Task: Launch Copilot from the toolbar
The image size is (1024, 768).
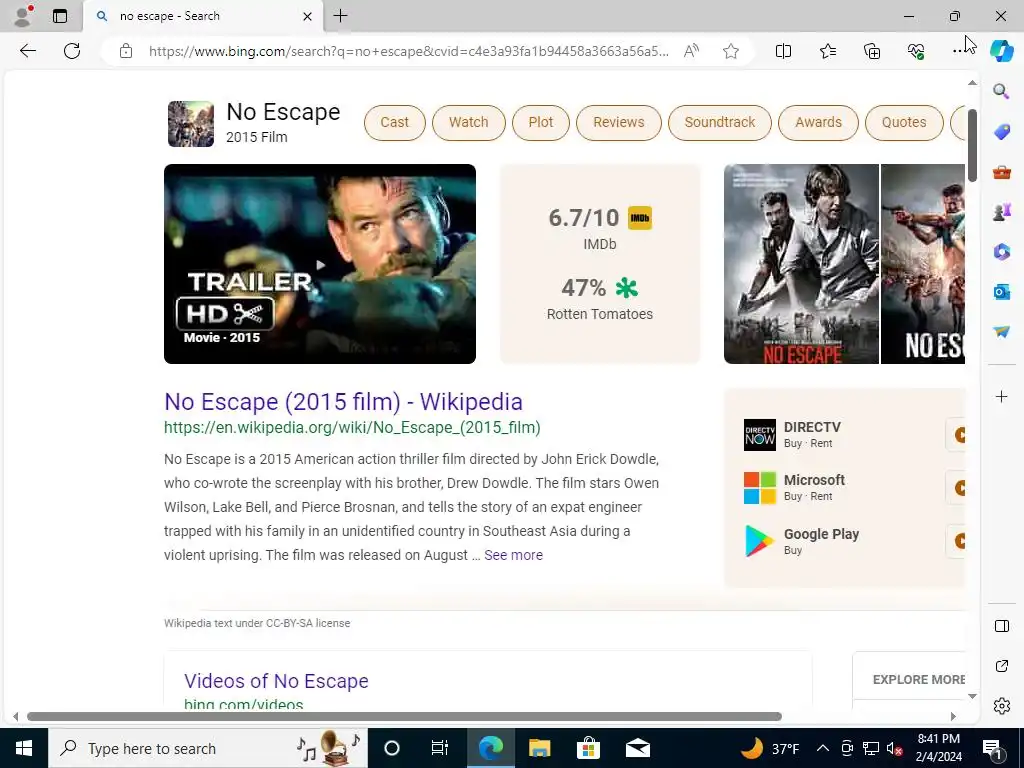Action: click(1001, 51)
